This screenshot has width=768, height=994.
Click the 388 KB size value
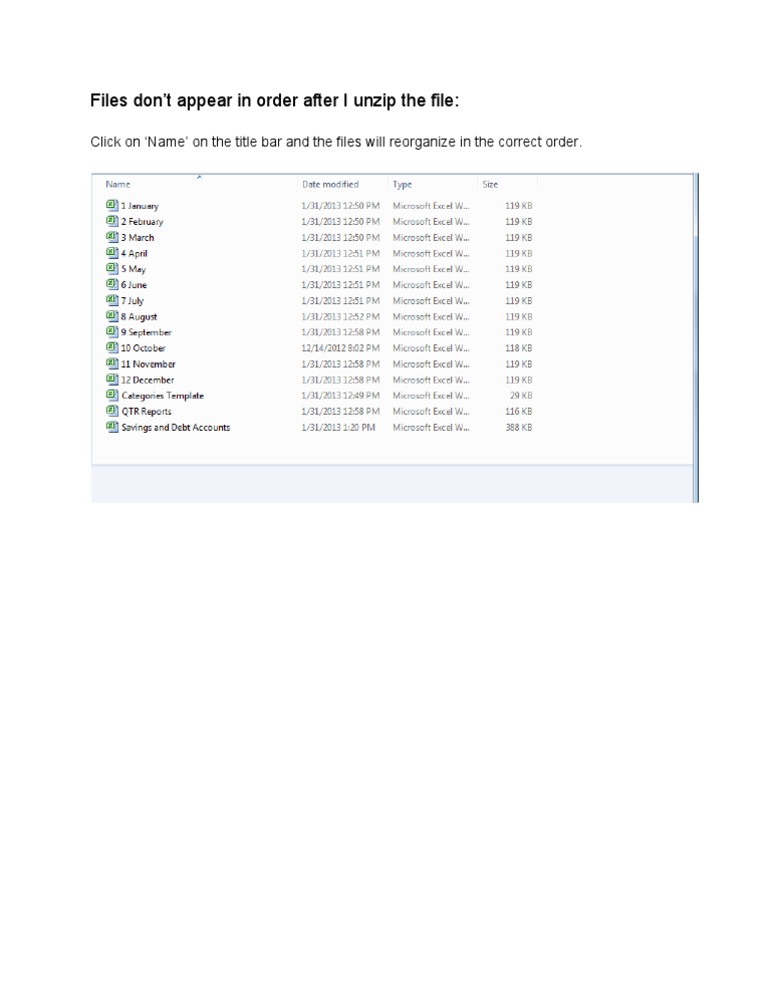coord(519,427)
